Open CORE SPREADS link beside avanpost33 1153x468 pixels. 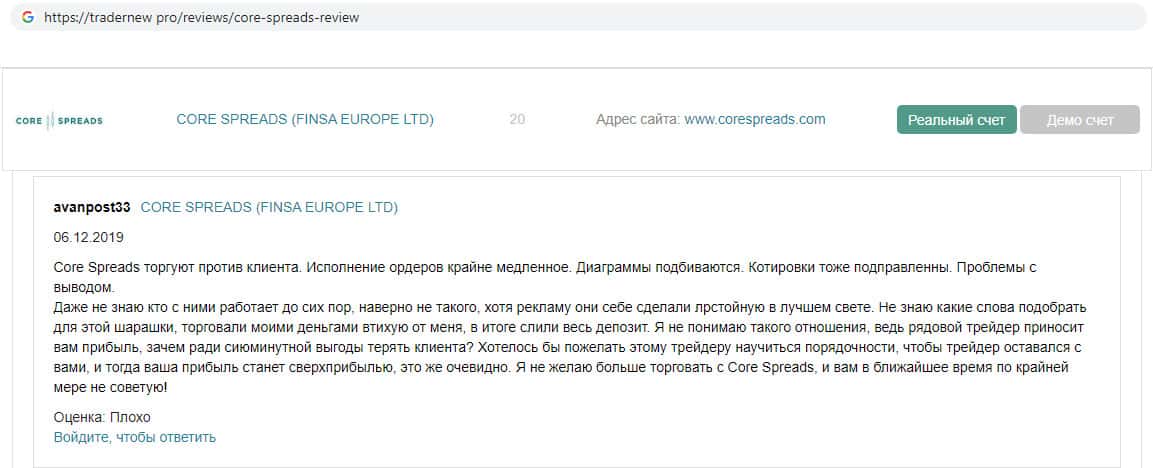(269, 208)
